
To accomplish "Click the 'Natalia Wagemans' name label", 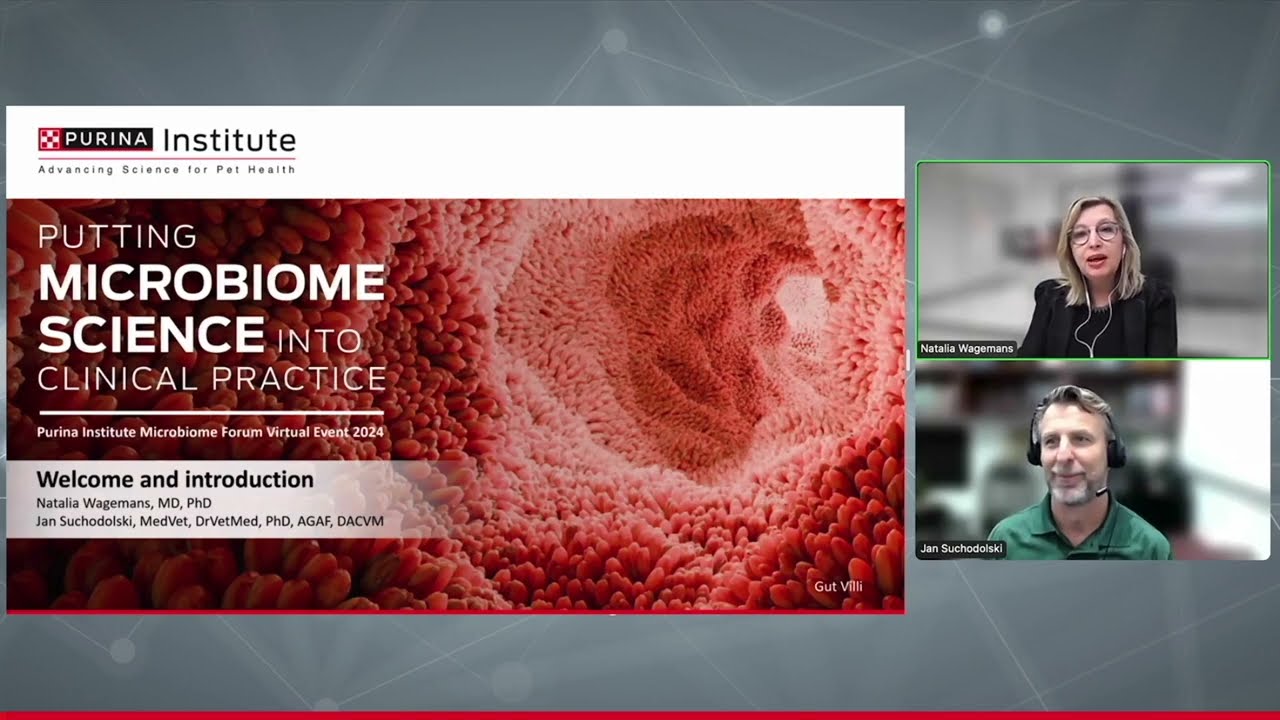I will 966,348.
